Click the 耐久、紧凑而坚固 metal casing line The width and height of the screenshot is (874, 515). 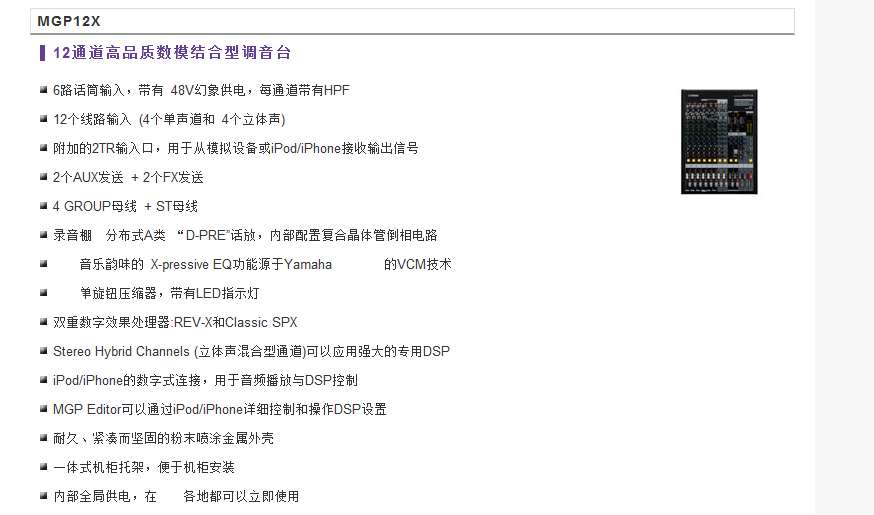[163, 438]
